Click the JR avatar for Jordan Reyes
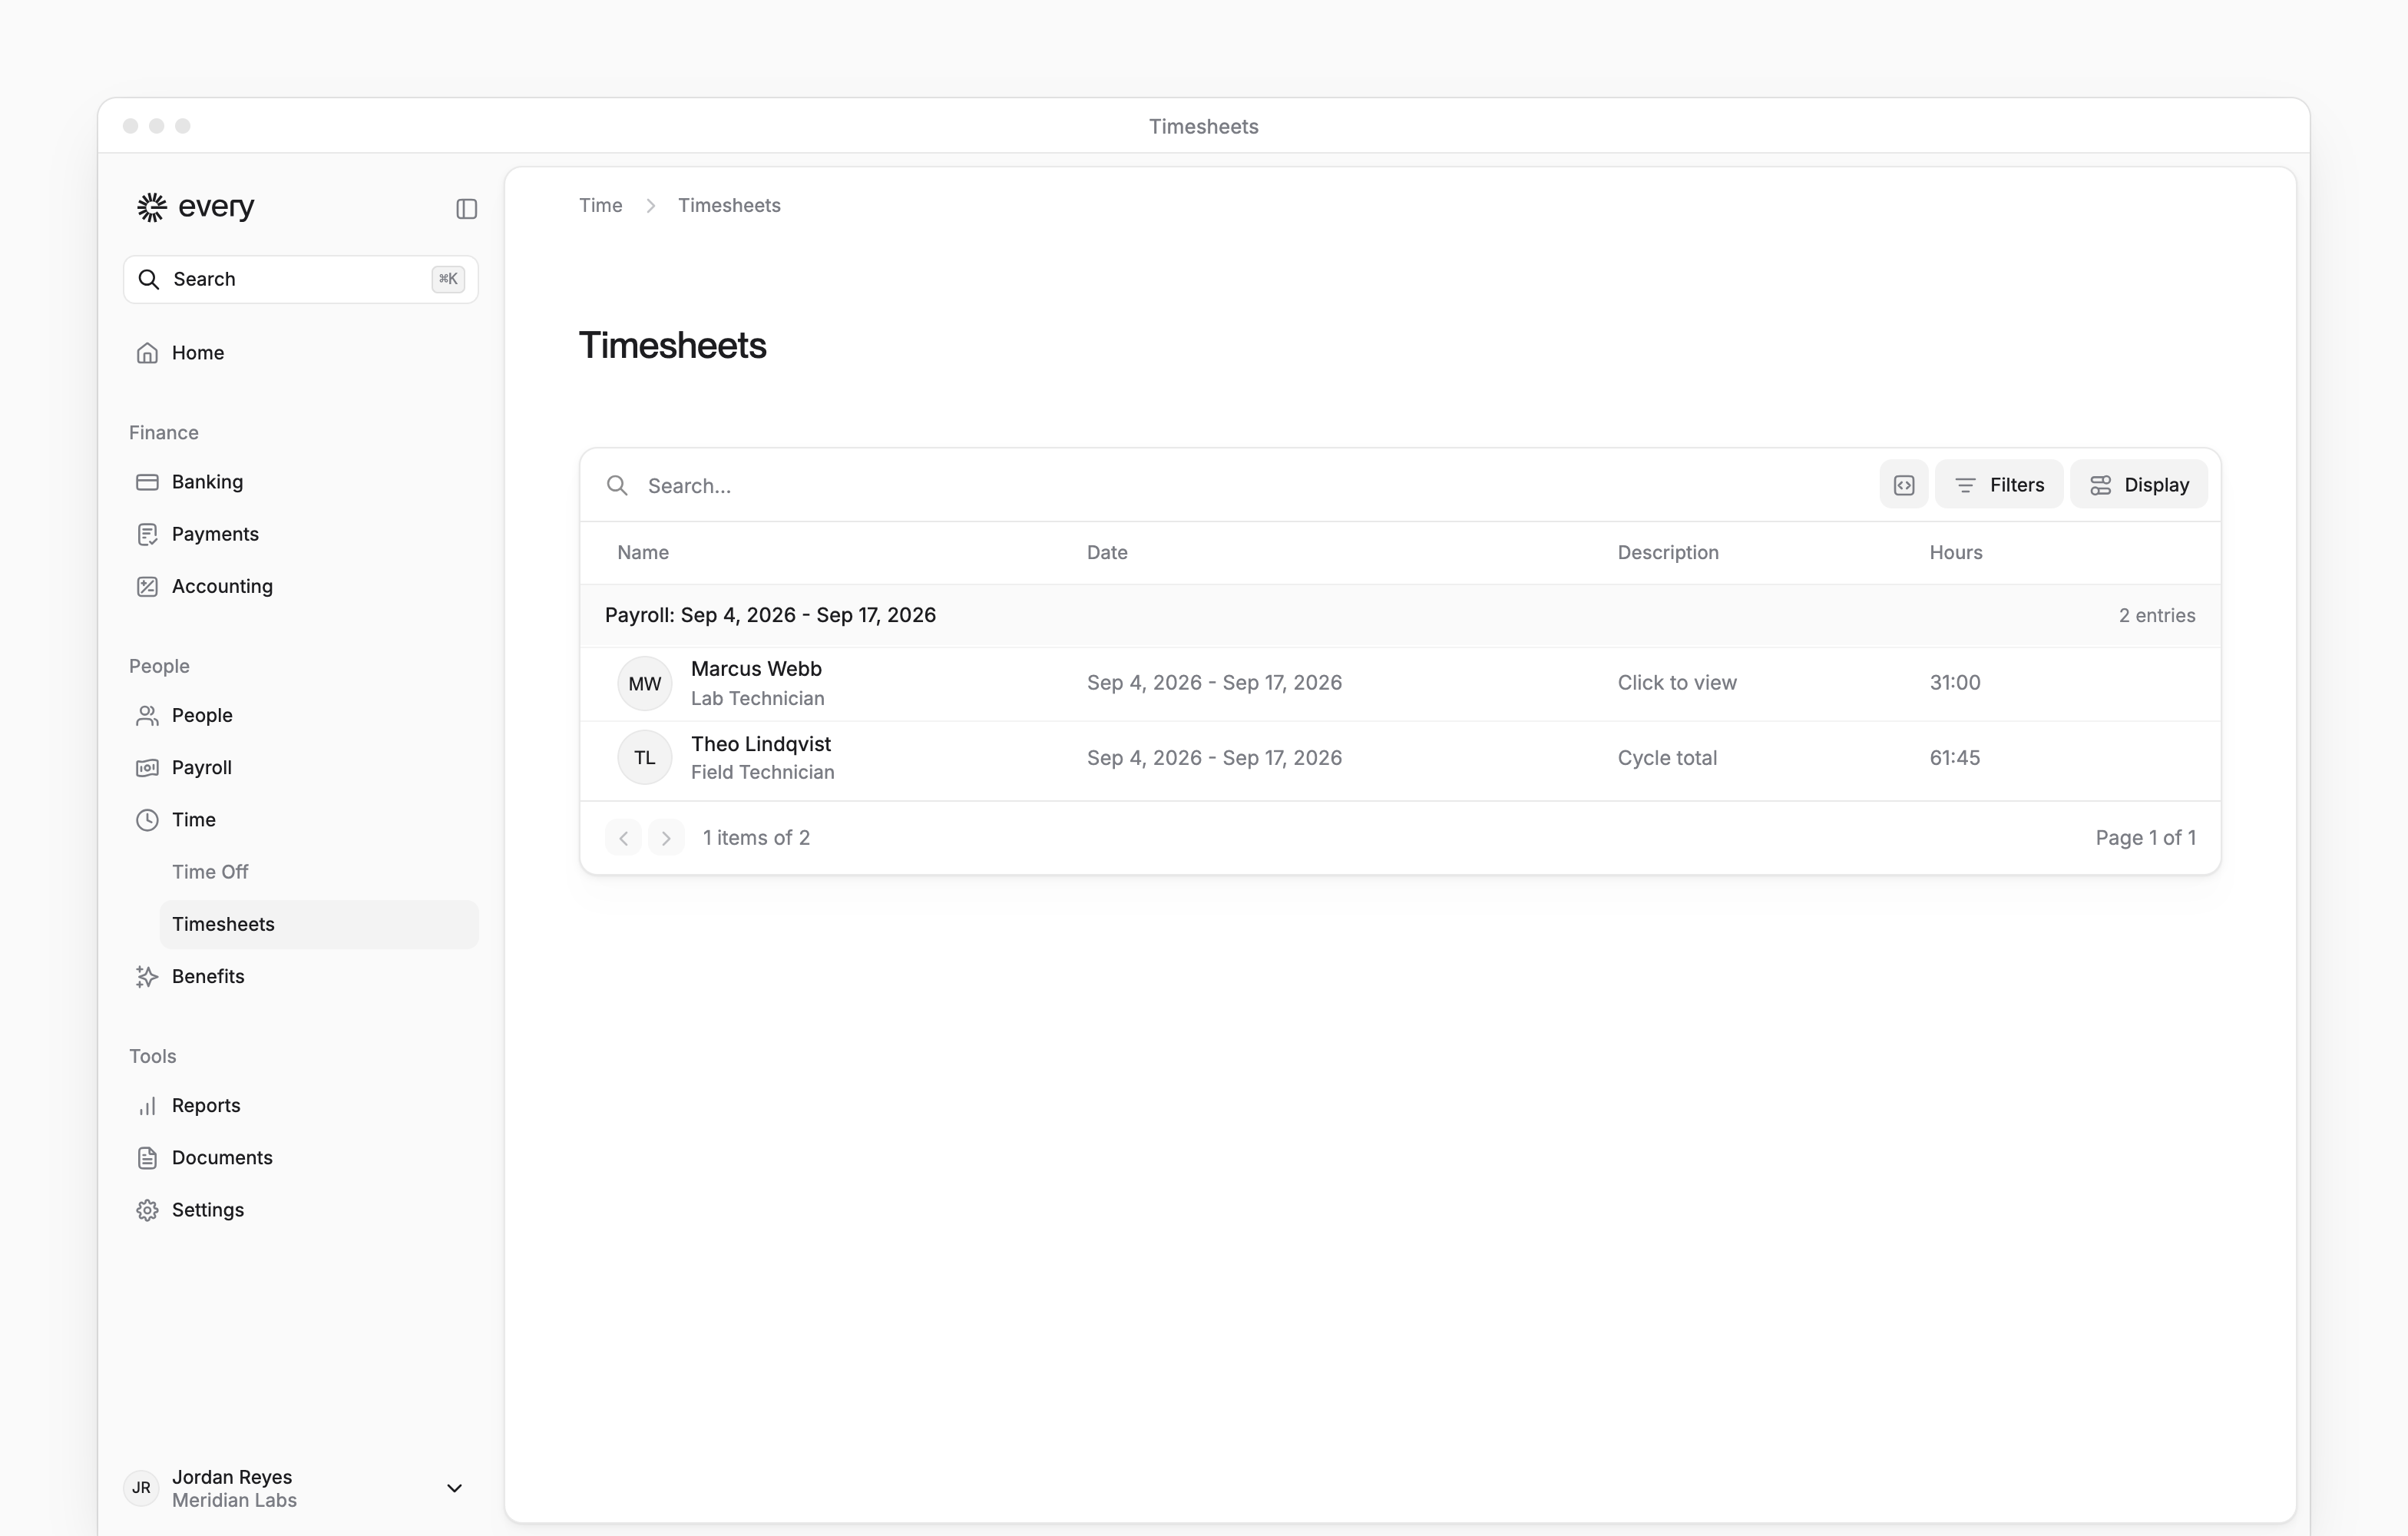2408x1536 pixels. point(141,1488)
